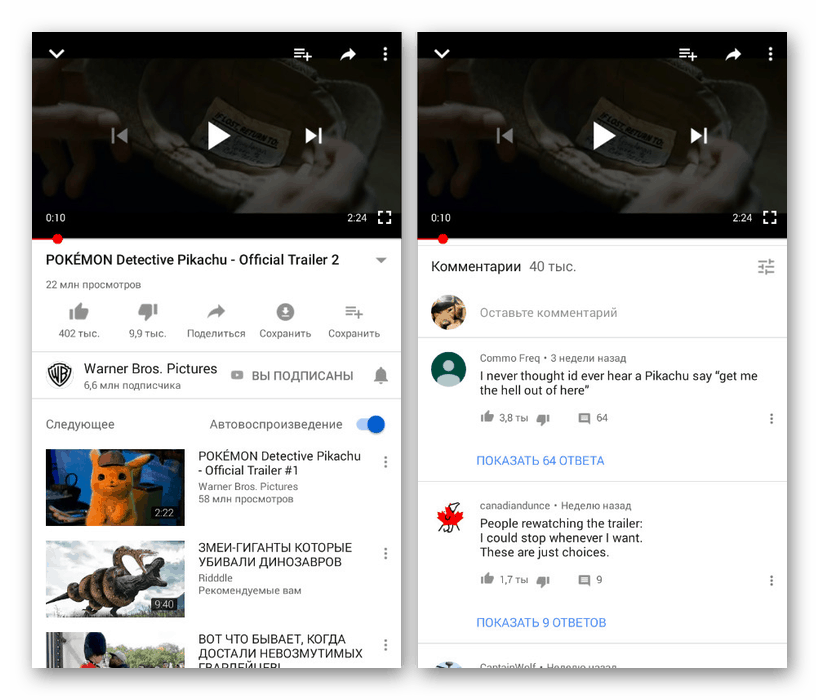This screenshot has width=819, height=700.
Task: Open Detective Pikachu Trailer #1 thumbnail
Action: tap(115, 487)
